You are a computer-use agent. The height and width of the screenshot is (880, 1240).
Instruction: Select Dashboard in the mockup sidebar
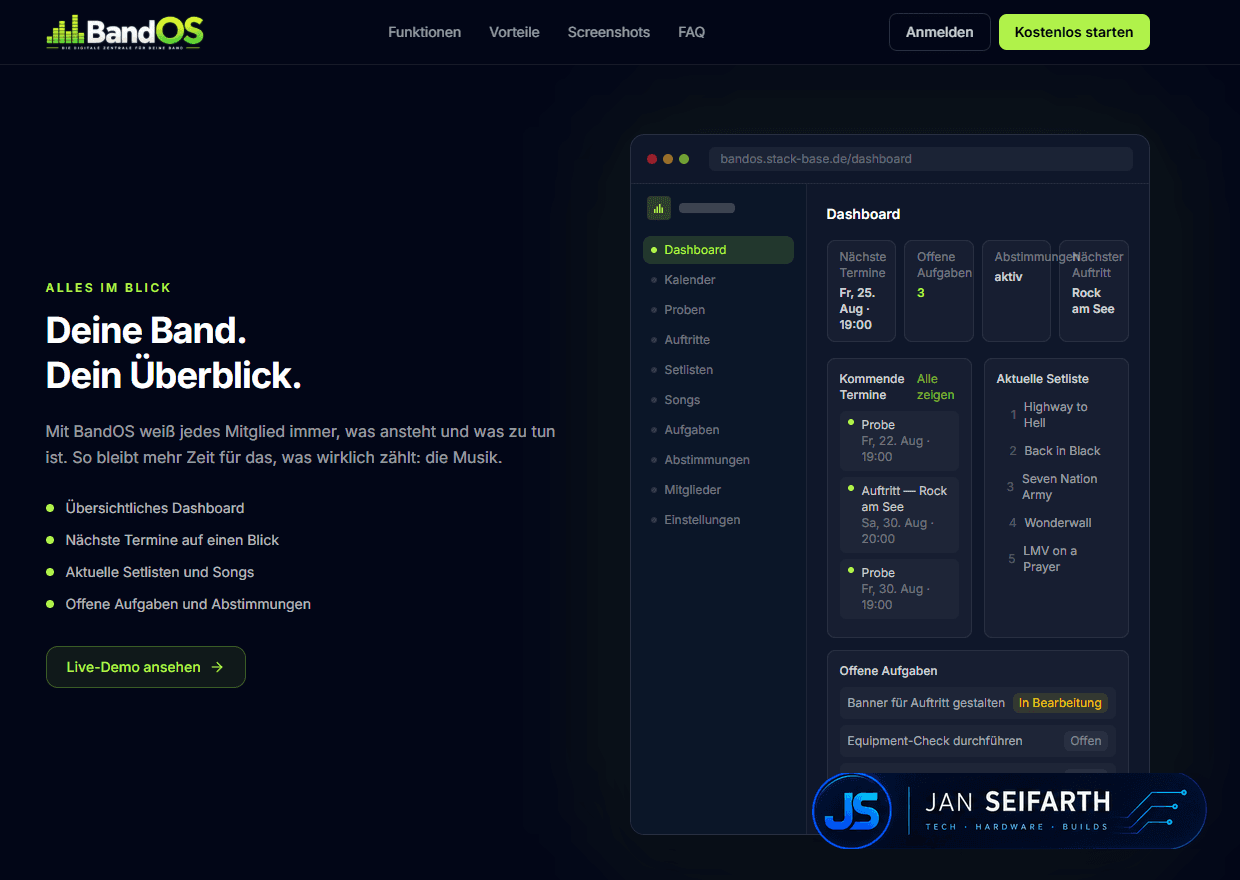(718, 250)
